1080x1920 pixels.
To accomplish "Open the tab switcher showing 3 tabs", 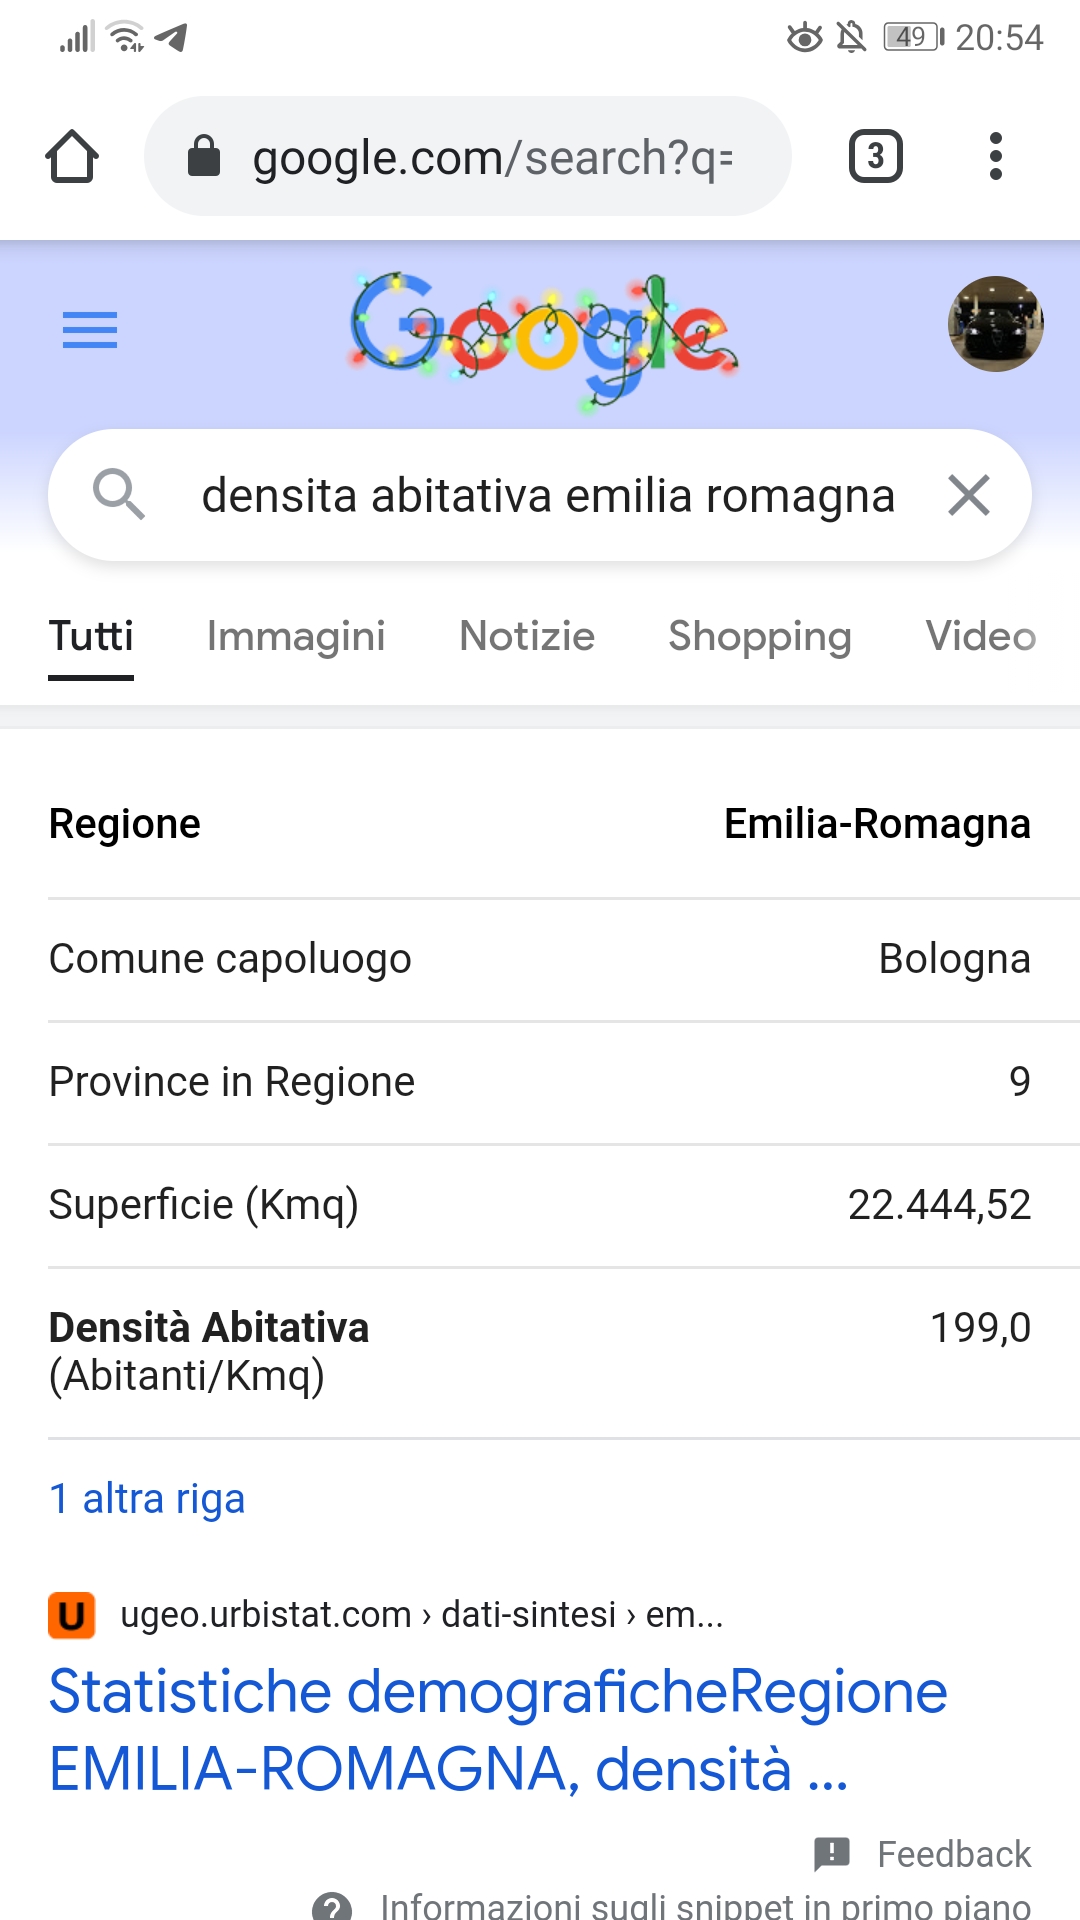I will click(875, 157).
